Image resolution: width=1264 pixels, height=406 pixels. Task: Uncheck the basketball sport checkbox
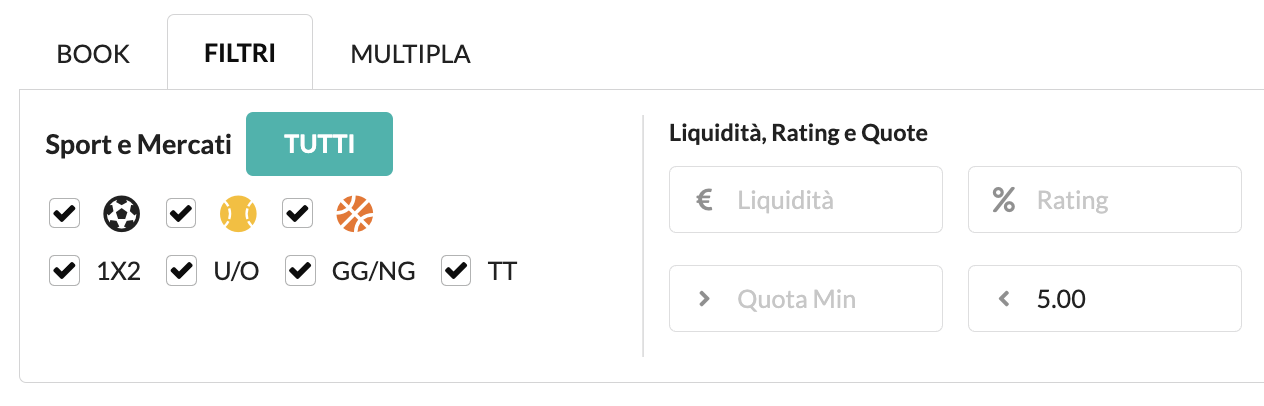tap(298, 213)
